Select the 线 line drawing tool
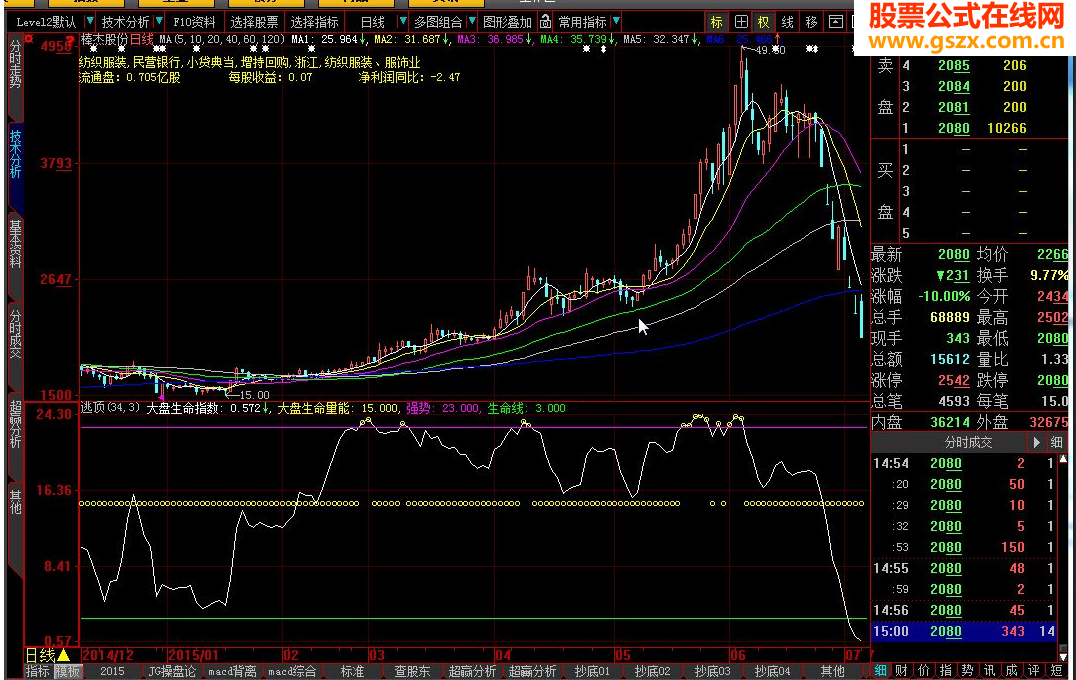The image size is (1076, 680). (x=788, y=22)
